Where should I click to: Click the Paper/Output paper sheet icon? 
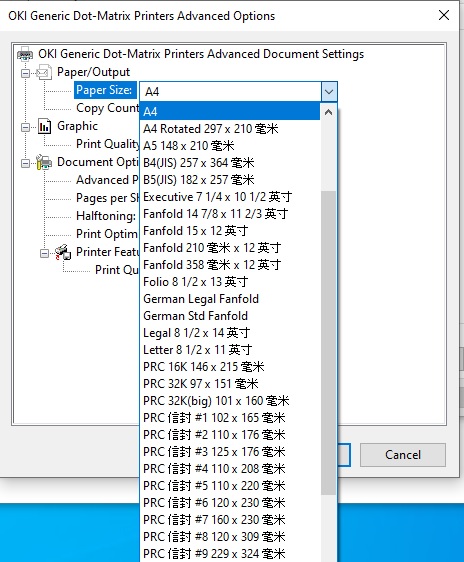click(x=44, y=72)
